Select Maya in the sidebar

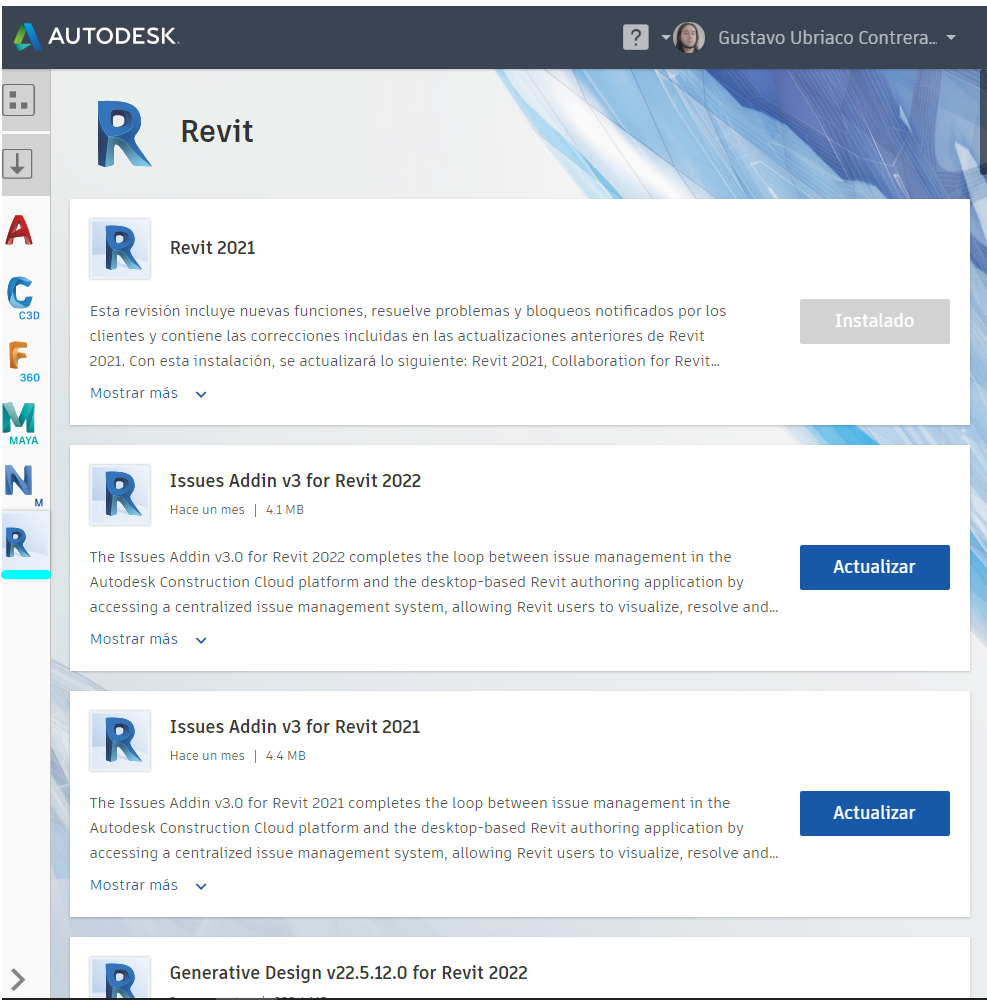(x=20, y=424)
